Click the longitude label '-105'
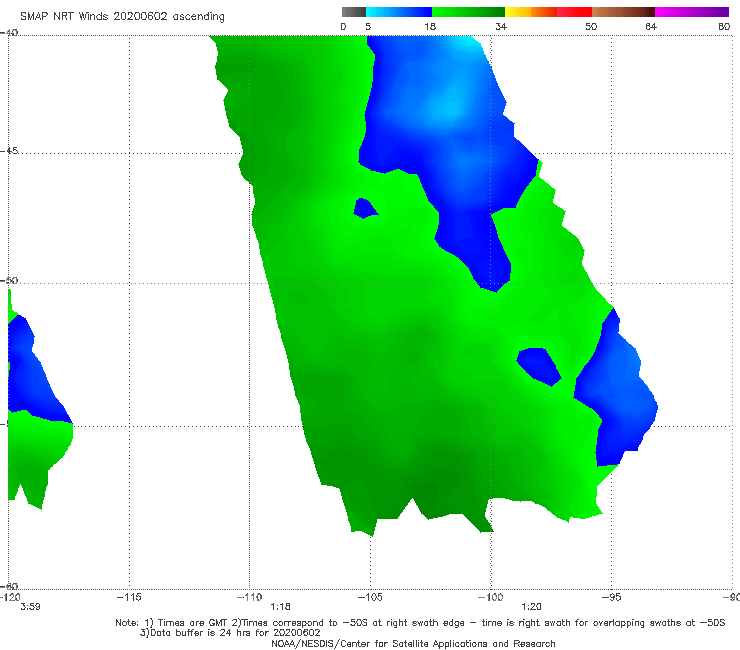This screenshot has height=650, width=740. [x=370, y=597]
